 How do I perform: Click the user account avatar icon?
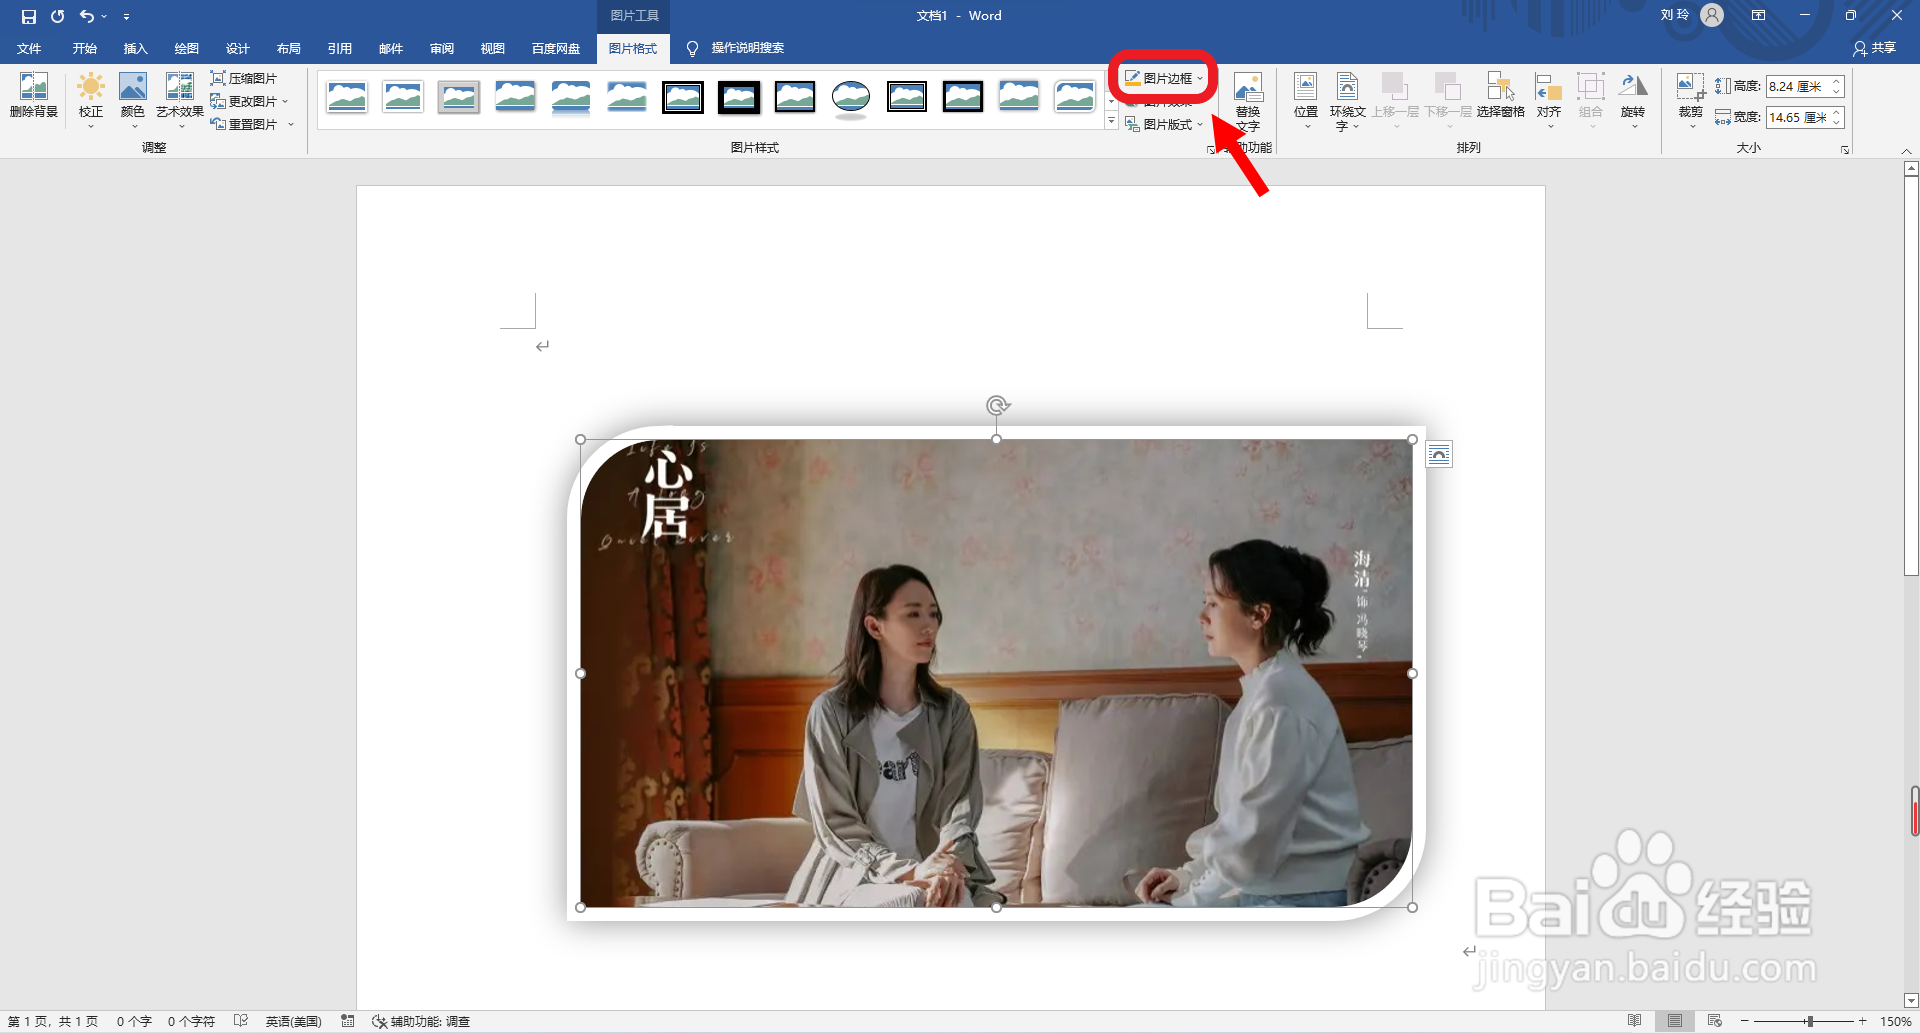1712,15
